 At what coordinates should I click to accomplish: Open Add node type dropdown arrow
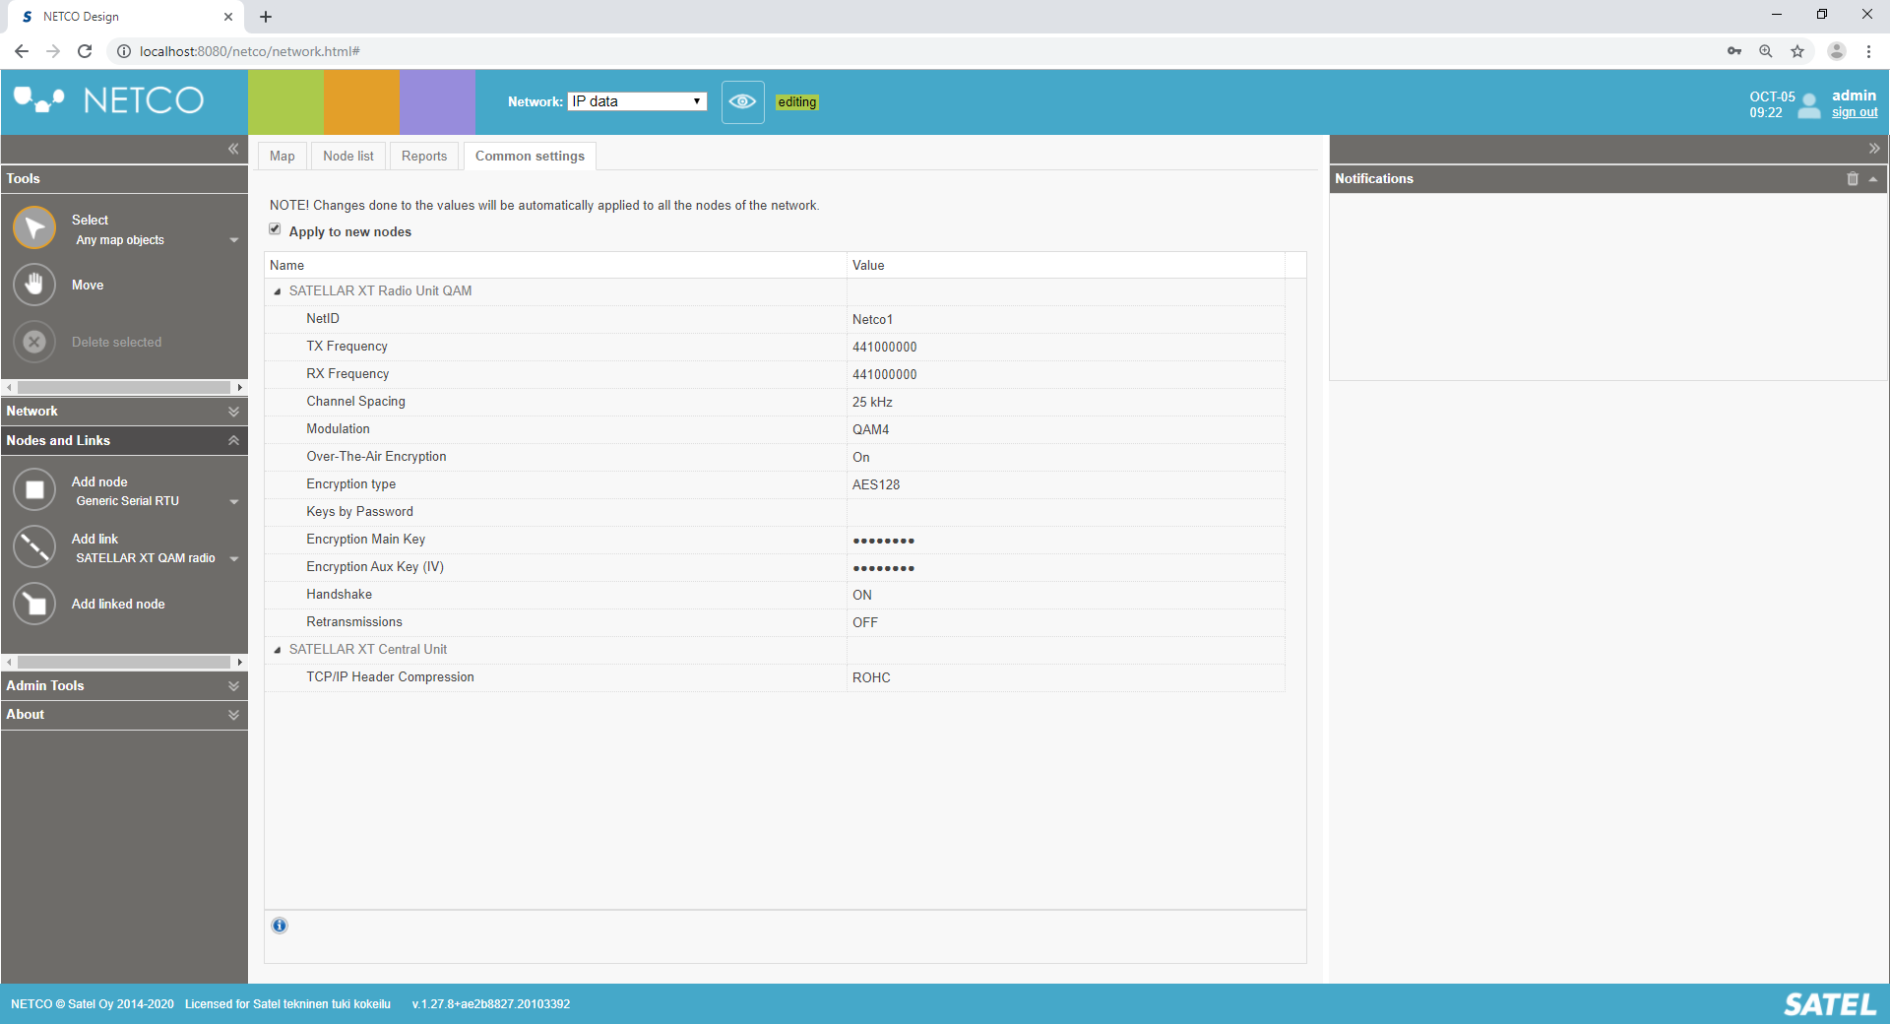point(234,502)
